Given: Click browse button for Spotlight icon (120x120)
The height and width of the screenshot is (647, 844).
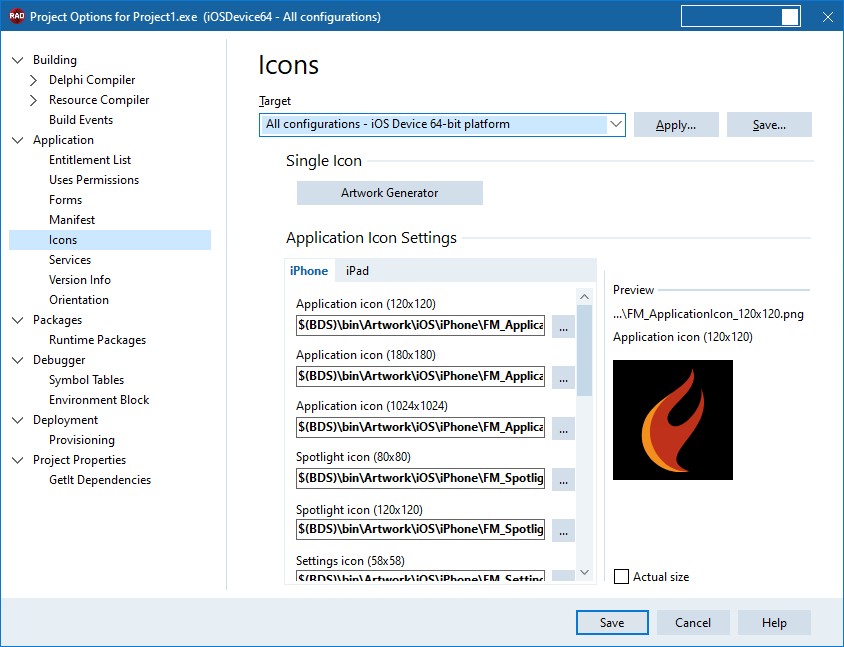Looking at the screenshot, I should point(563,530).
